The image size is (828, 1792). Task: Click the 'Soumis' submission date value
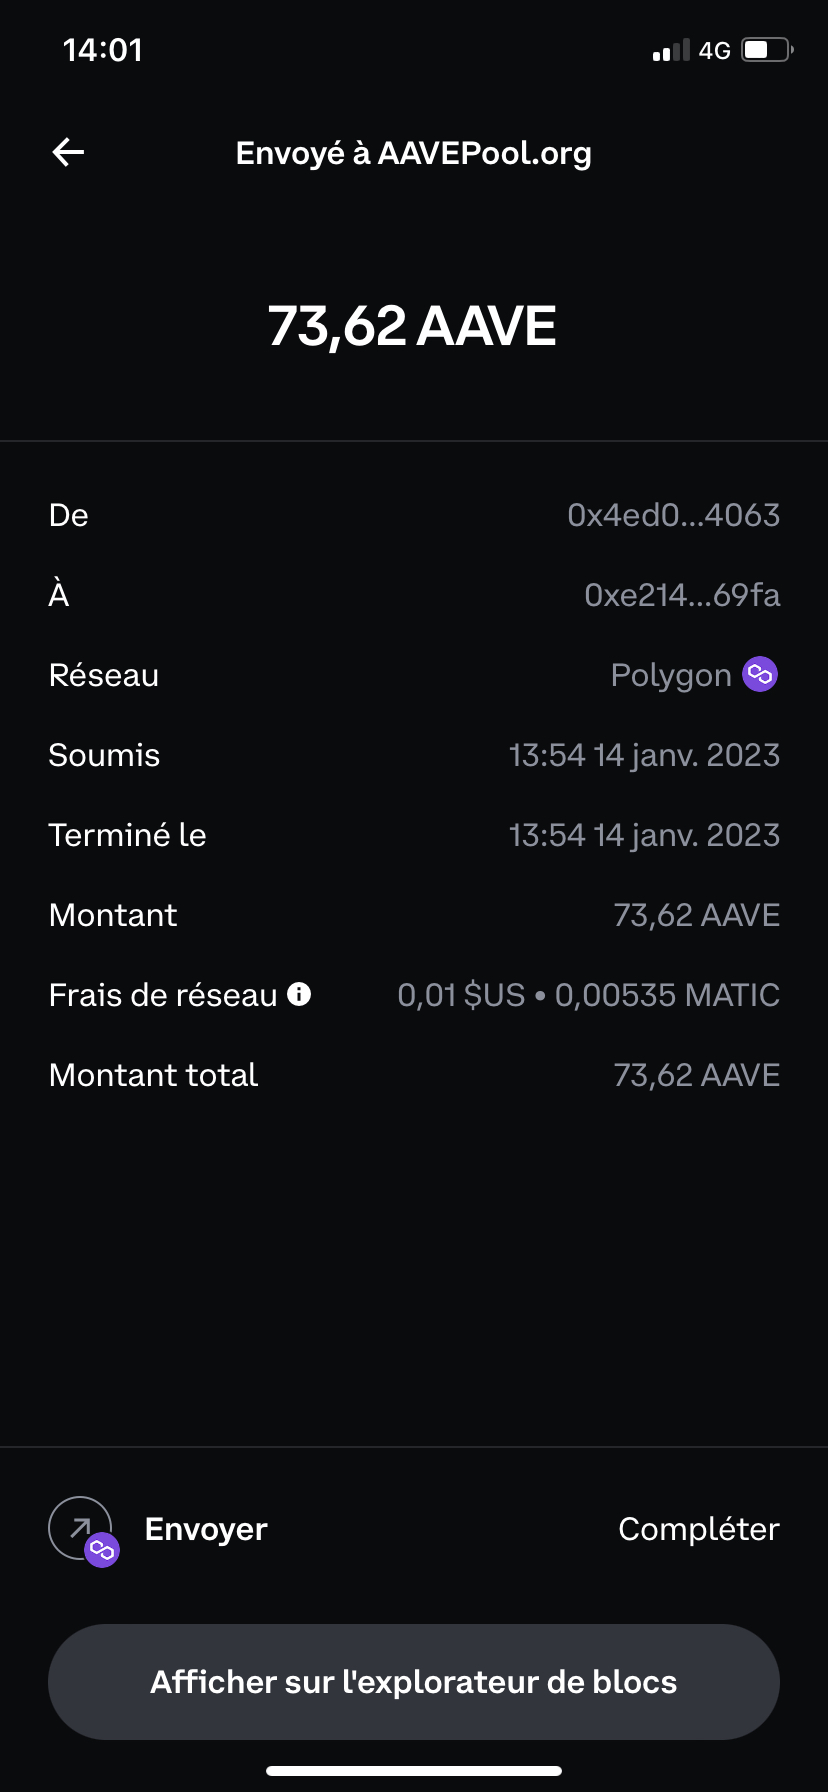[644, 755]
